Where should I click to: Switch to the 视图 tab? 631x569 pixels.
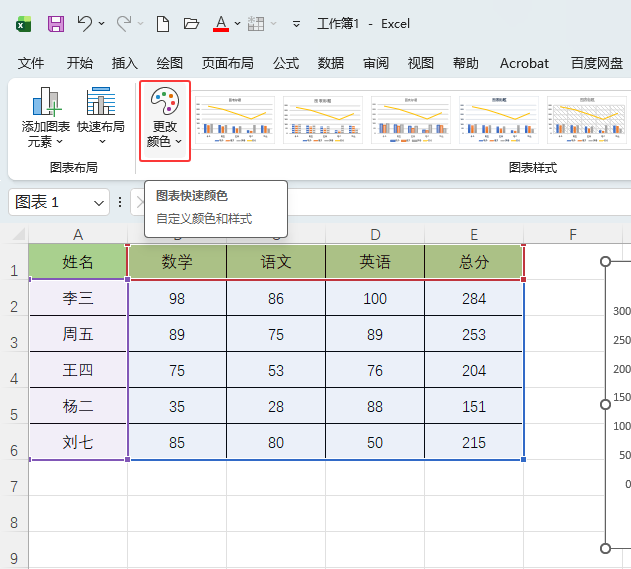(x=421, y=63)
